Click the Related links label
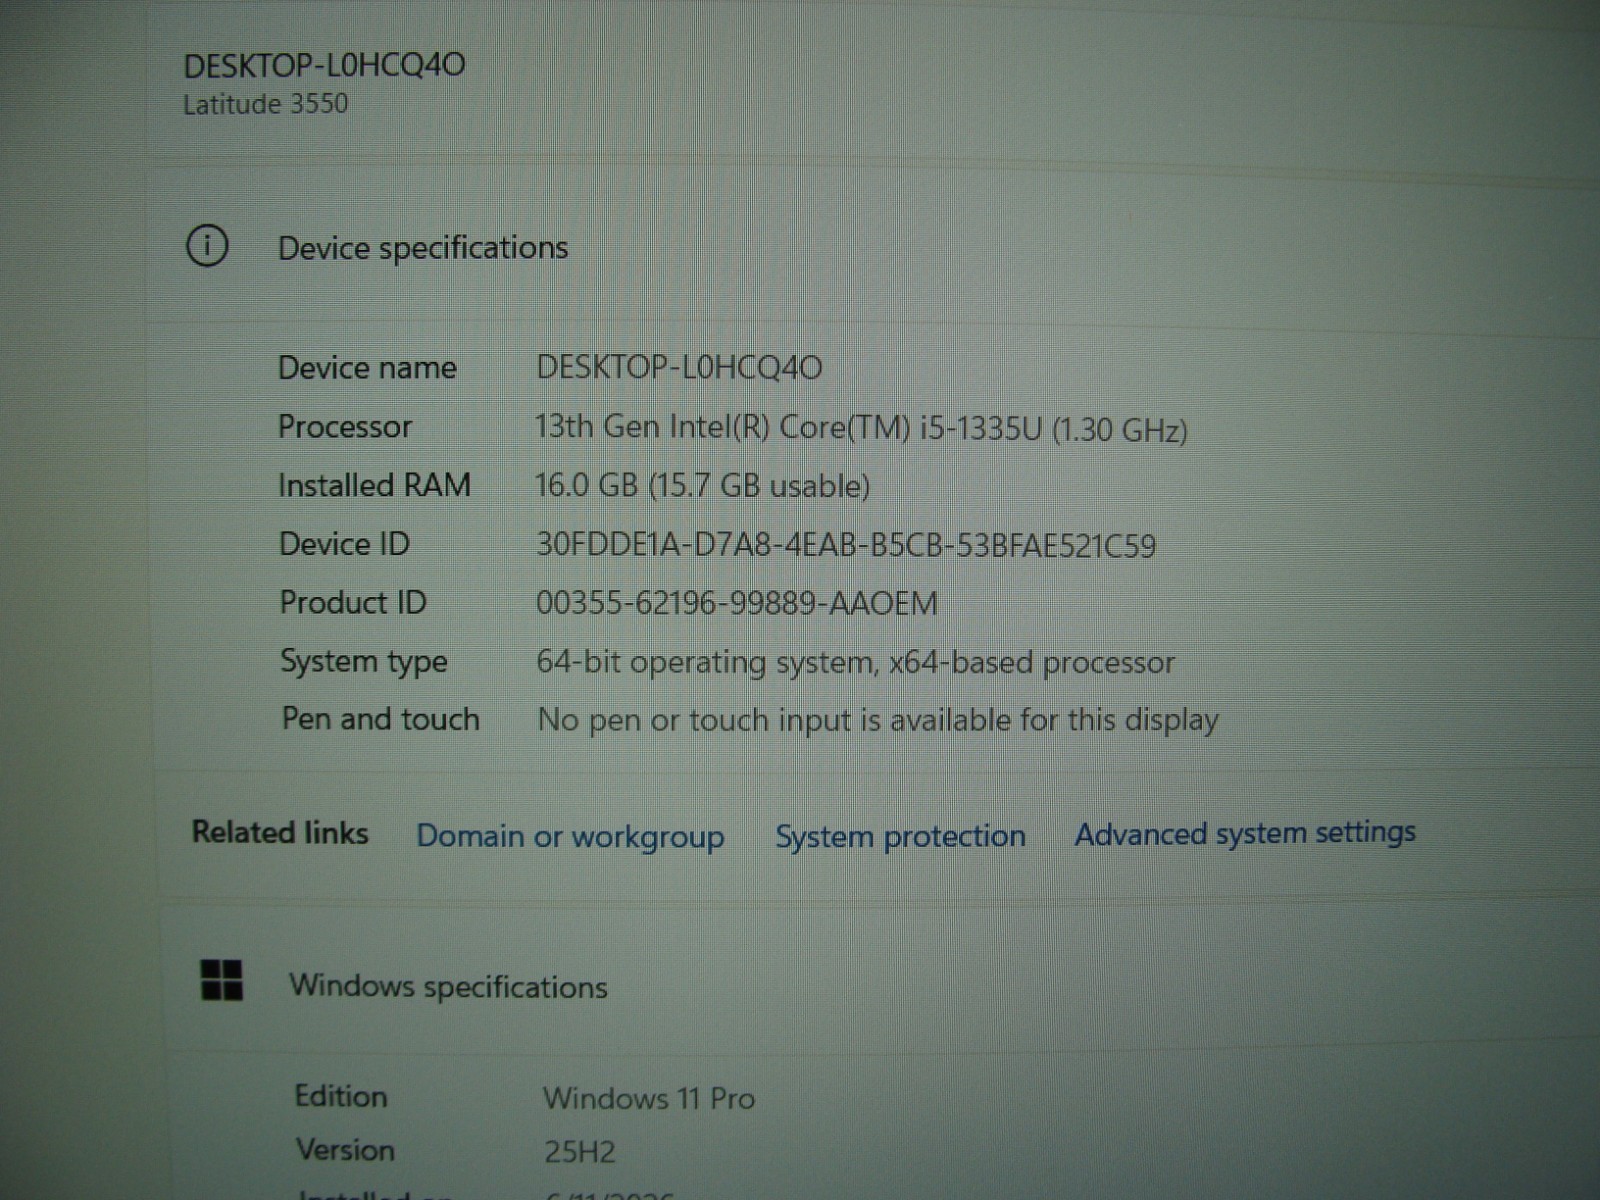The image size is (1600, 1200). point(280,832)
